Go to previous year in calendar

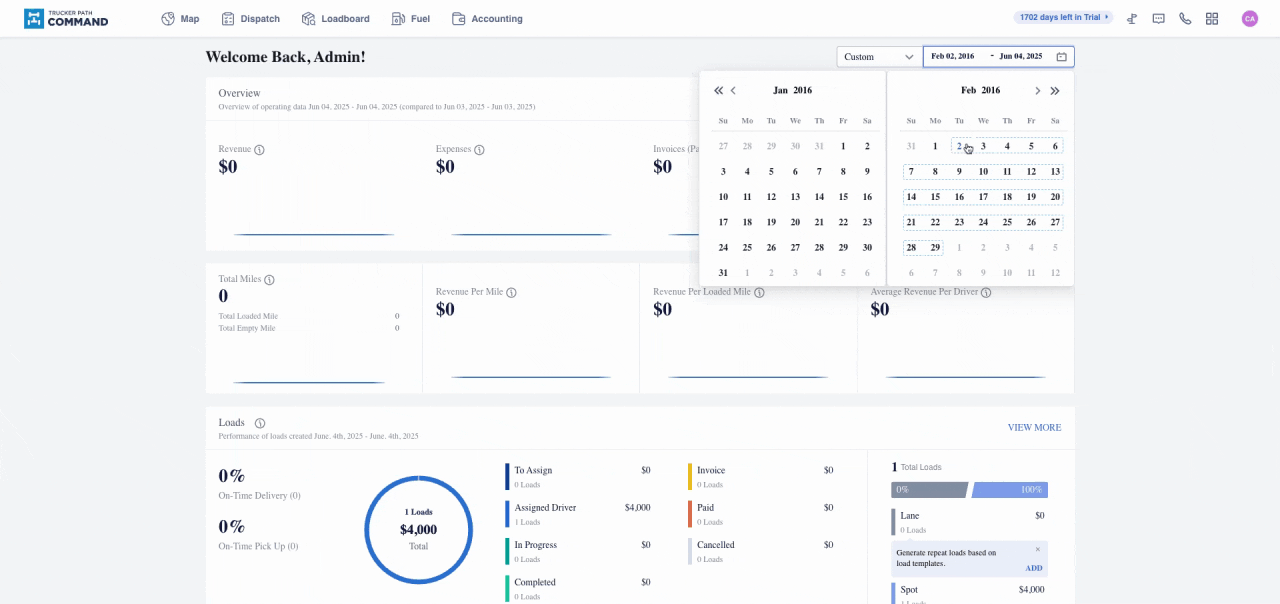point(718,91)
